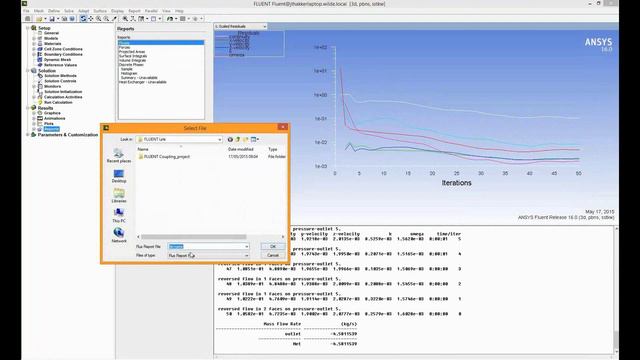The width and height of the screenshot is (640, 360).
Task: Open the Surface menu
Action: (x=100, y=11)
